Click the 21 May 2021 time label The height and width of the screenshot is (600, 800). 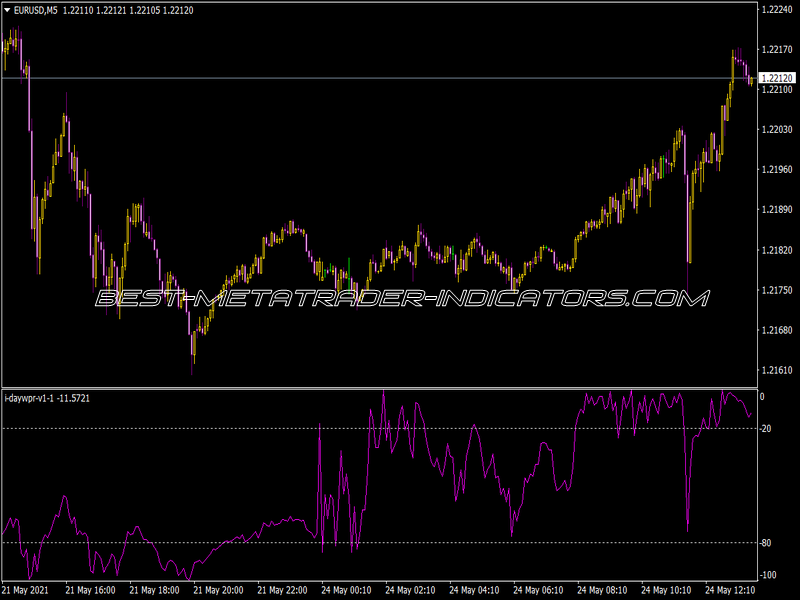[26, 590]
